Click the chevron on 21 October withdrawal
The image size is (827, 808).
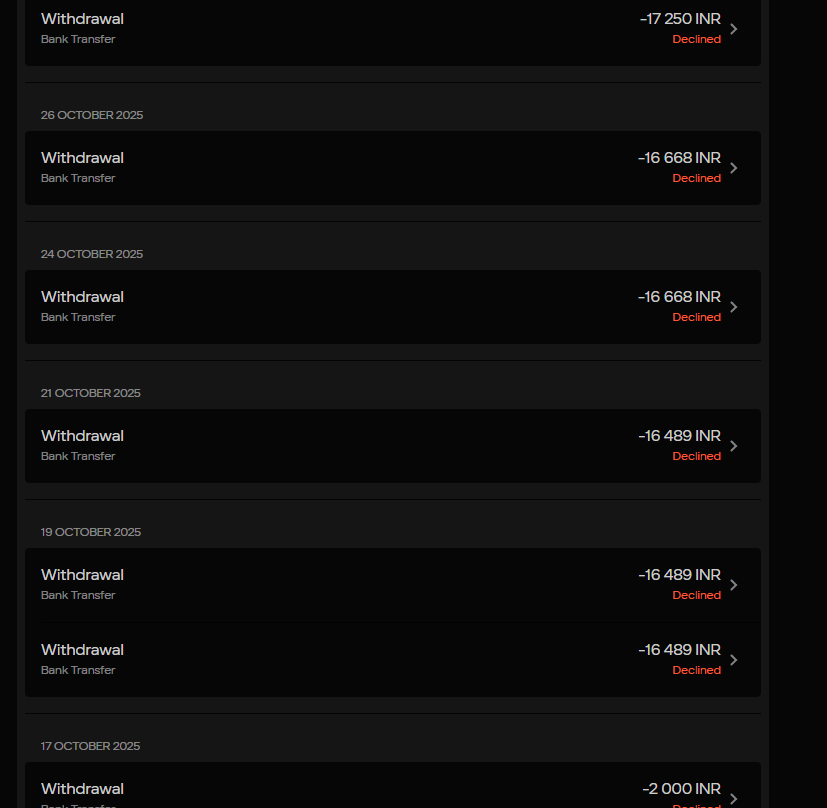point(733,446)
